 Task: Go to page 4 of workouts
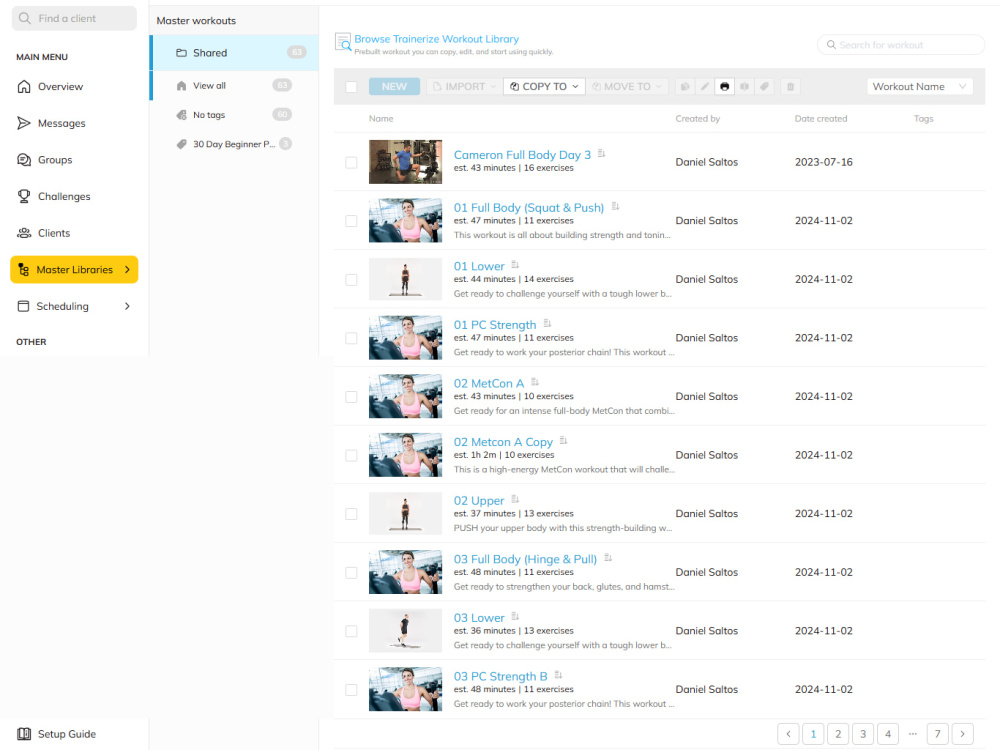tap(888, 734)
